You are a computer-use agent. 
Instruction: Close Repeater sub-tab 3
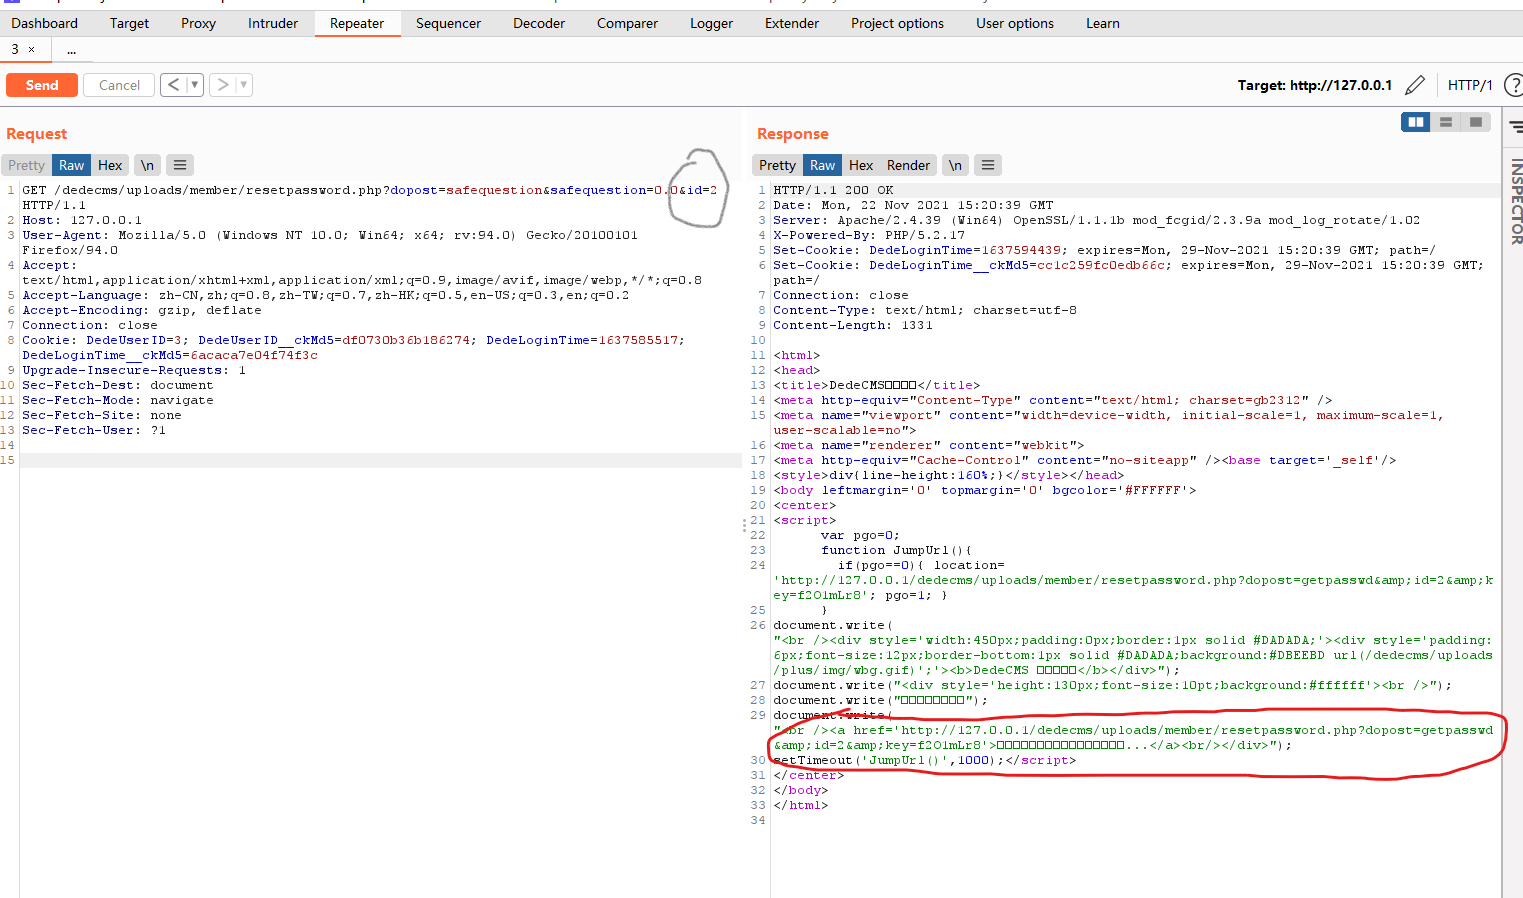32,49
